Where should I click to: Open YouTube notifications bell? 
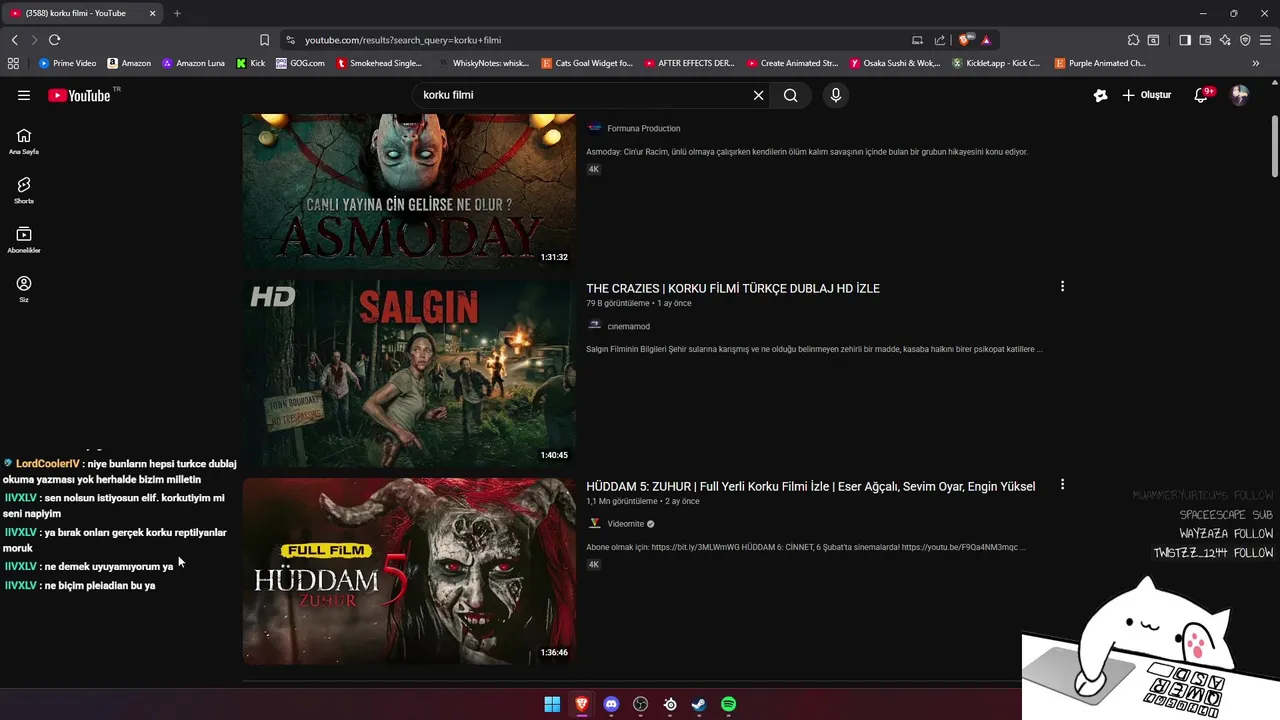point(1203,95)
